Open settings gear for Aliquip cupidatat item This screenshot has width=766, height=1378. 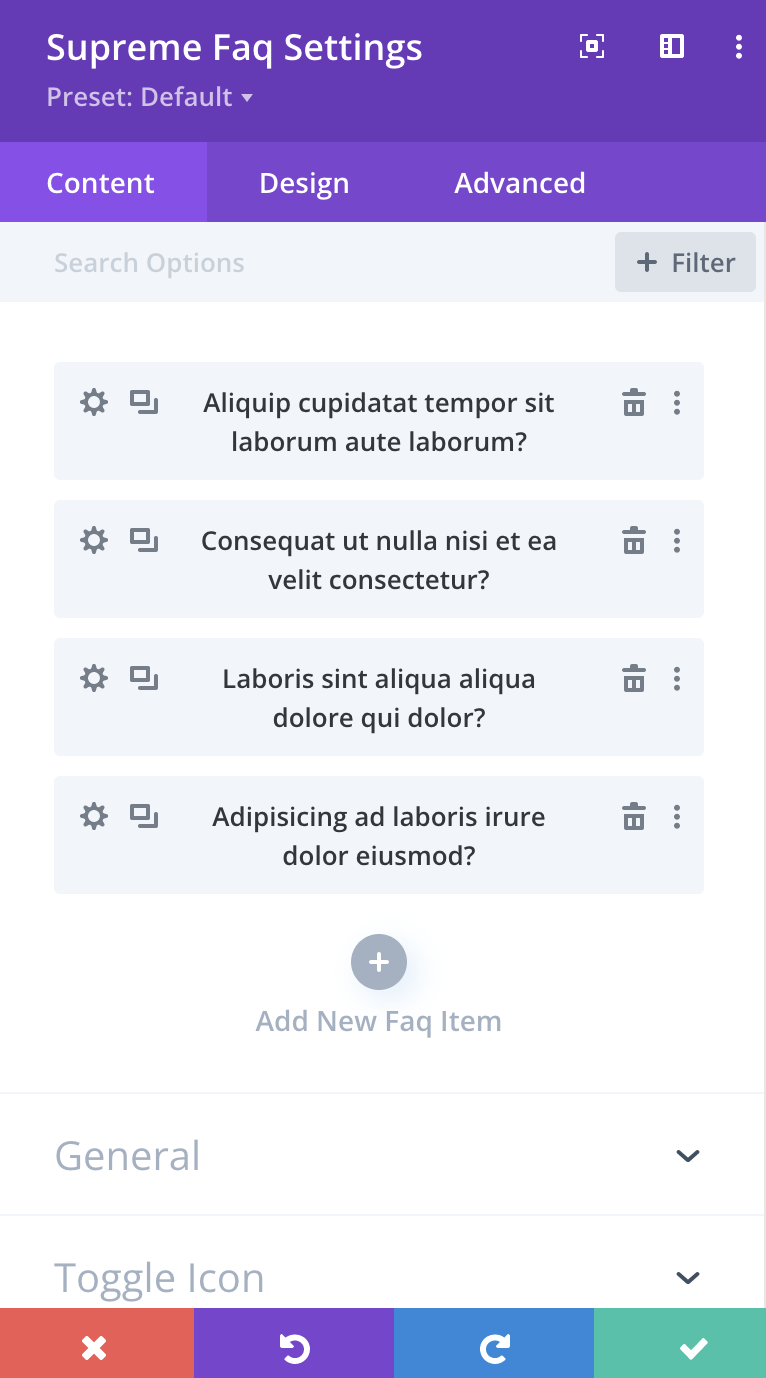(93, 403)
